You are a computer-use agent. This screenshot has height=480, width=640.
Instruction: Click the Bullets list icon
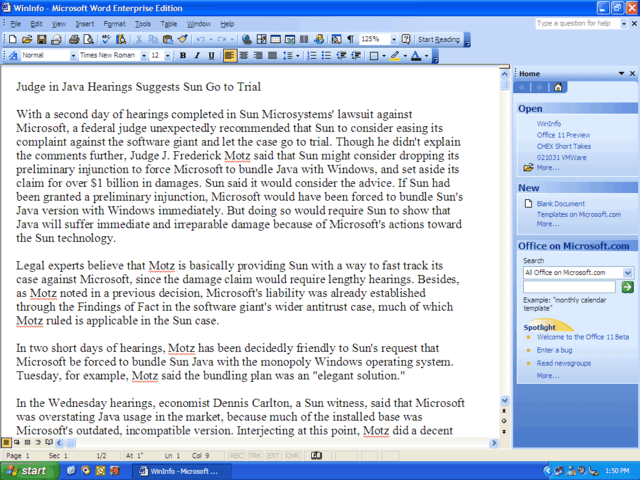click(x=326, y=56)
